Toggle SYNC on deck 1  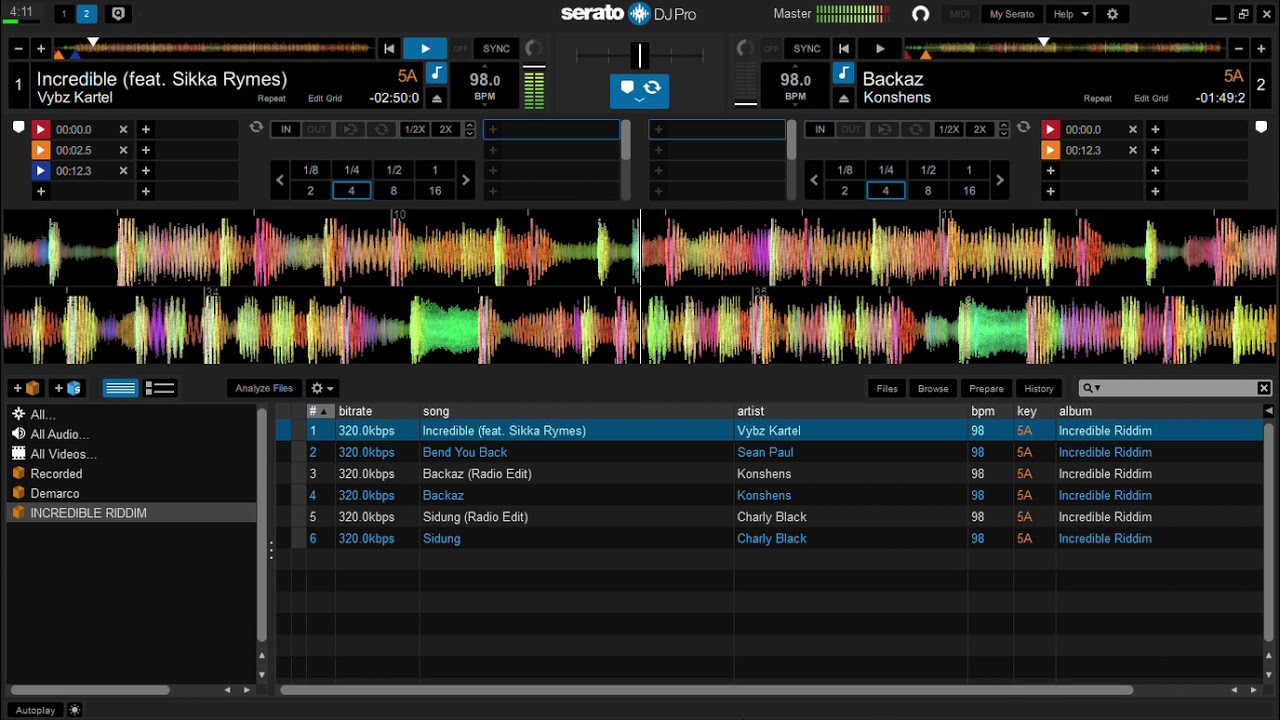(496, 49)
